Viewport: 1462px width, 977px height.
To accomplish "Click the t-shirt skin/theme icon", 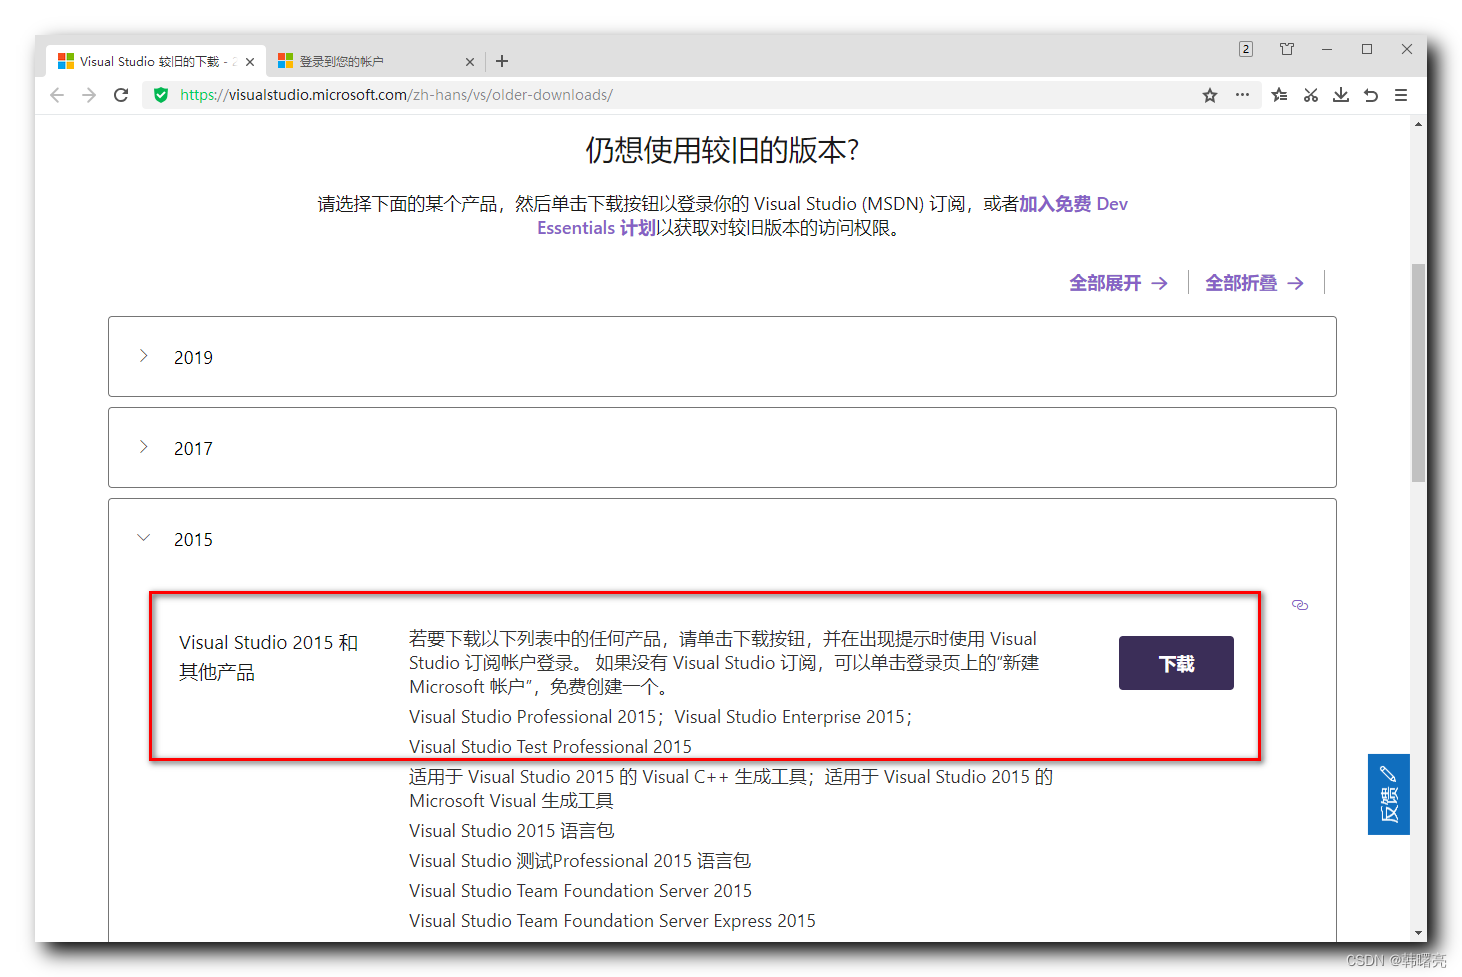I will coord(1287,48).
